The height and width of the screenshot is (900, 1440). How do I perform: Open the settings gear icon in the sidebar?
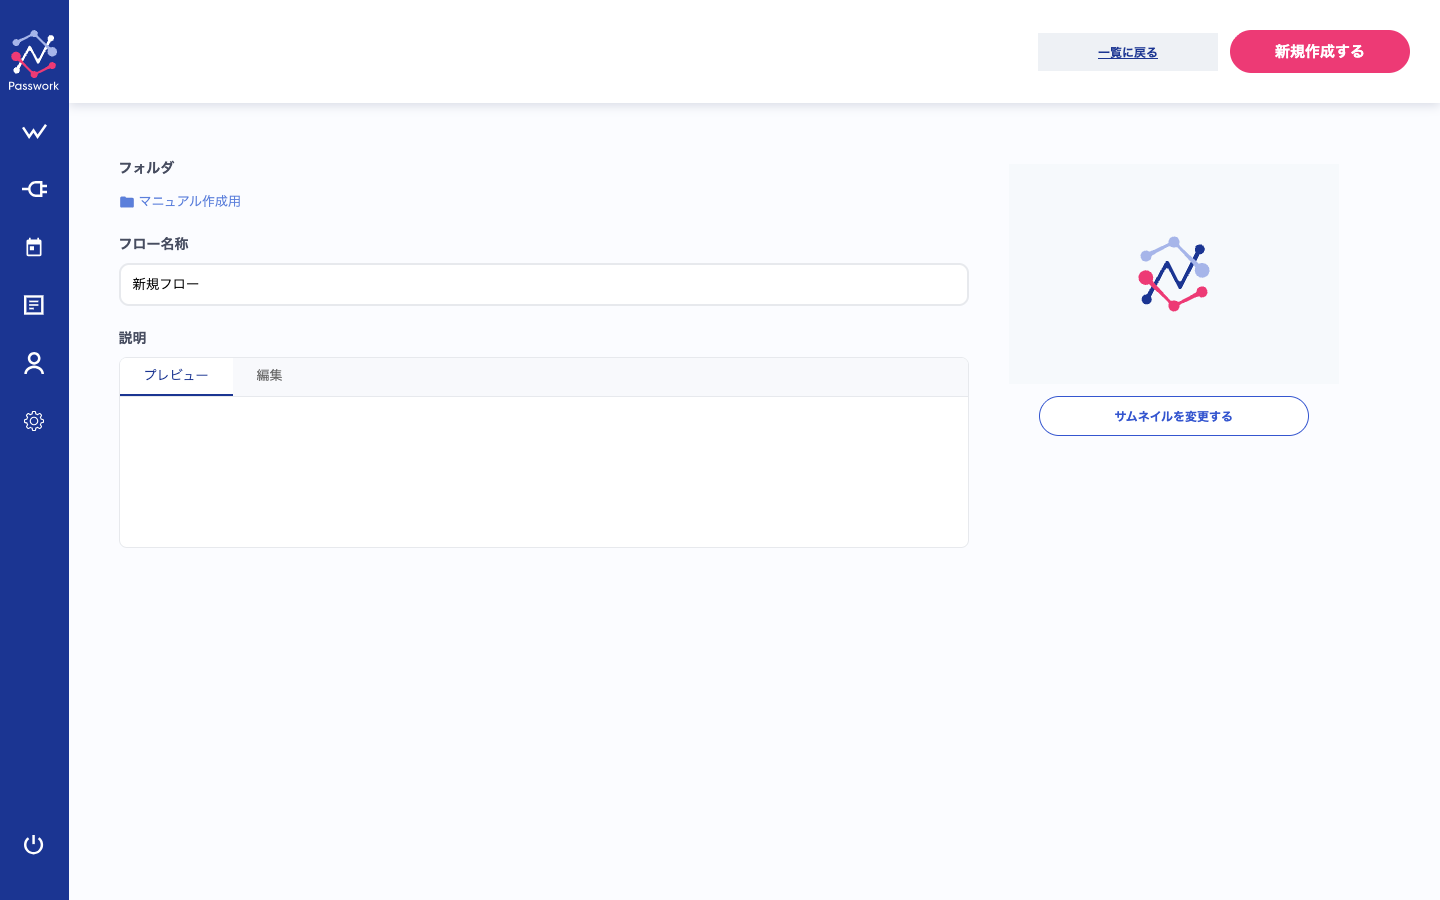[x=34, y=421]
